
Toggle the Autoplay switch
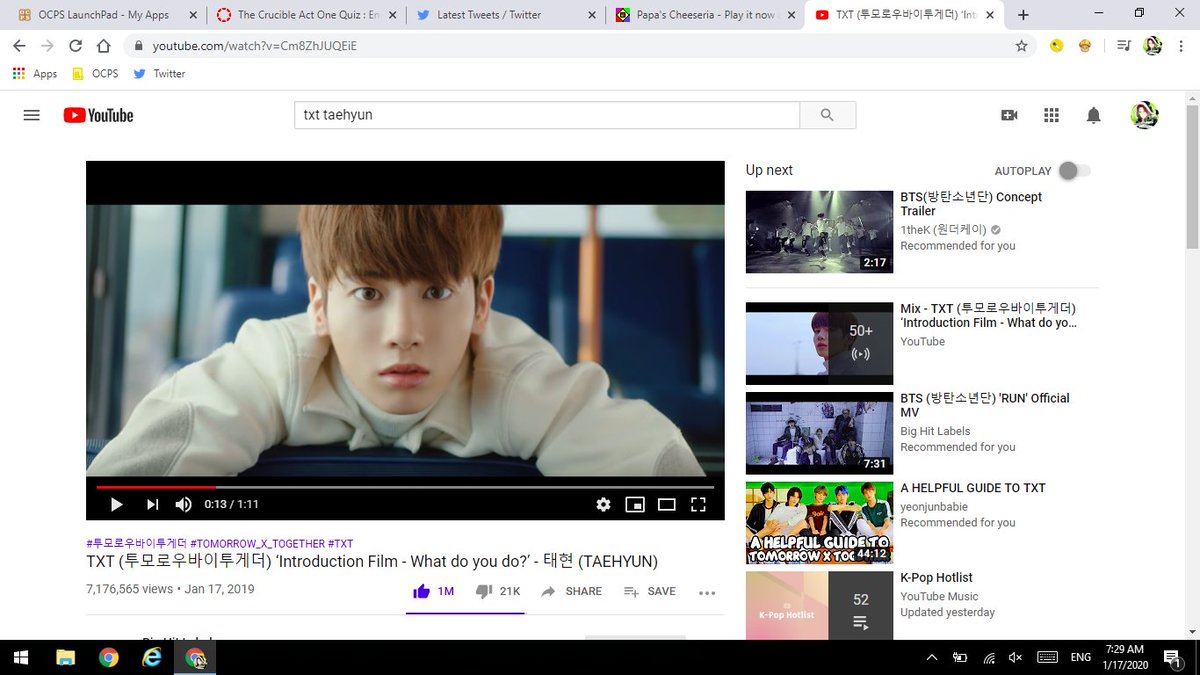click(1074, 171)
